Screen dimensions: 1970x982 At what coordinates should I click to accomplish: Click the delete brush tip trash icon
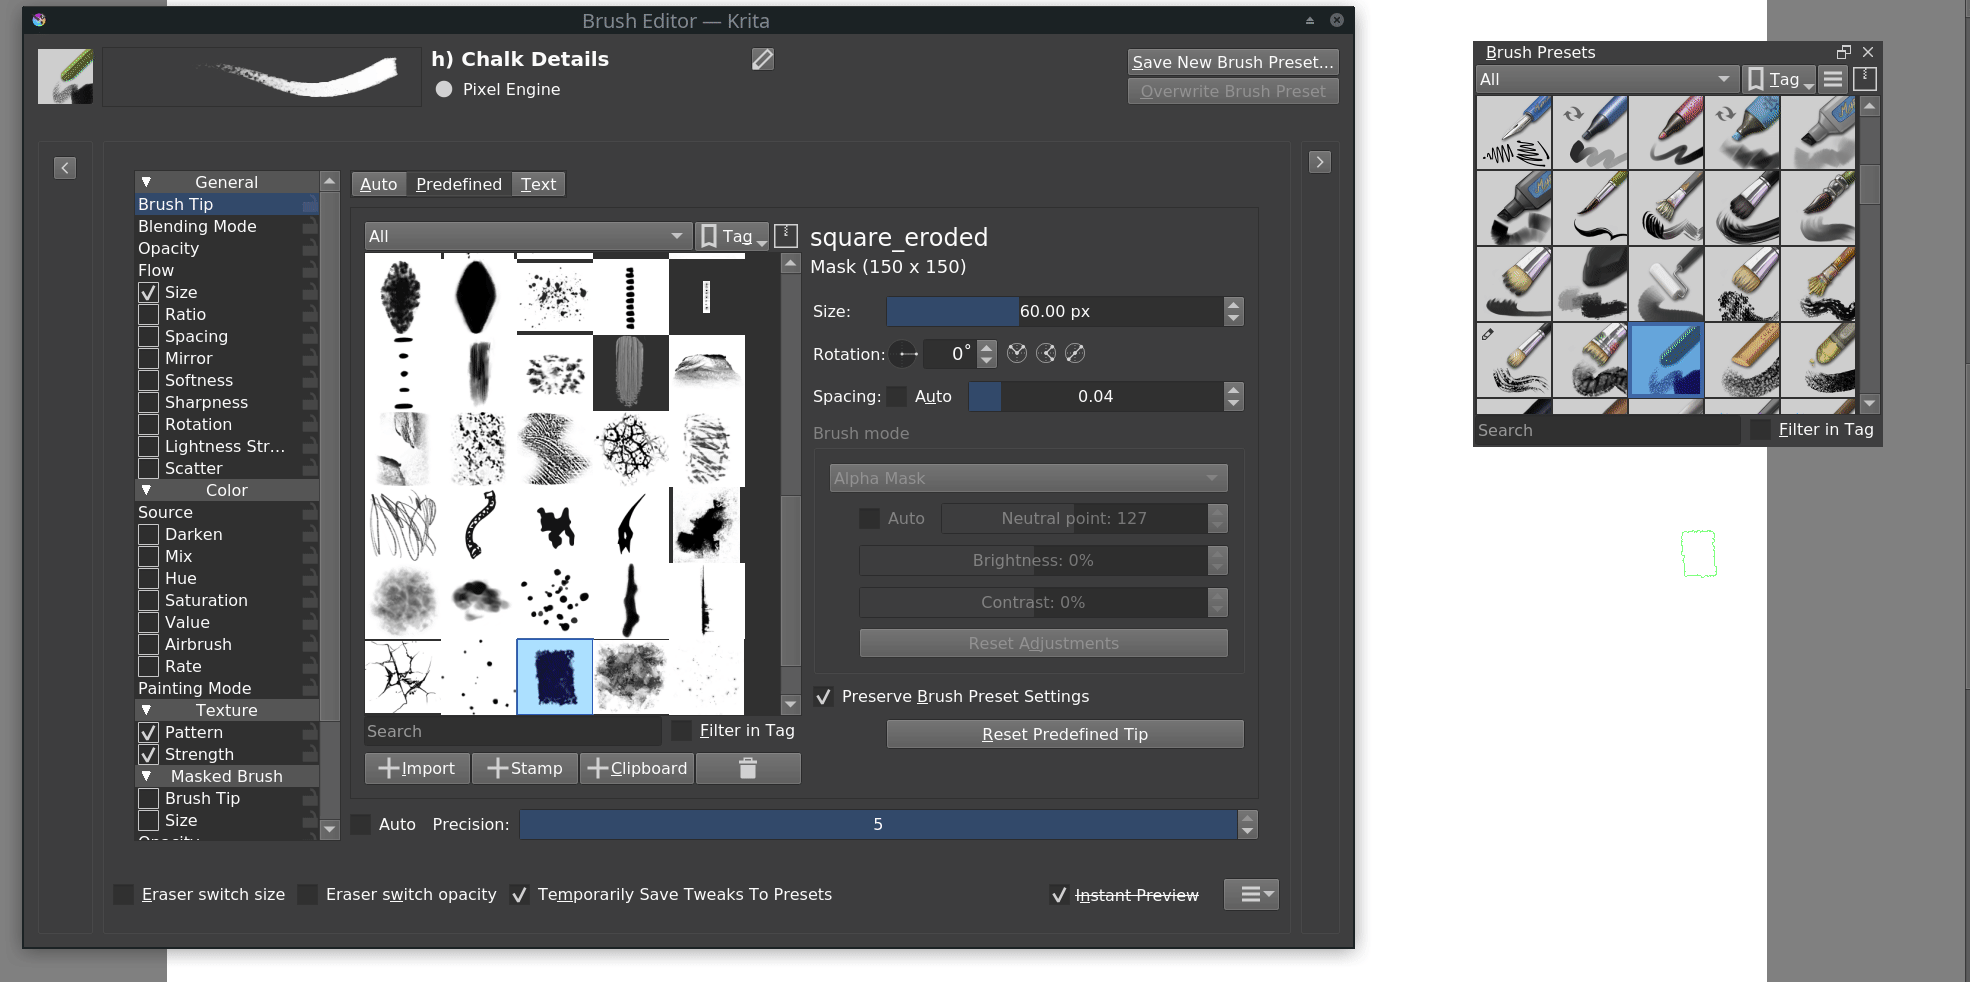pos(747,768)
